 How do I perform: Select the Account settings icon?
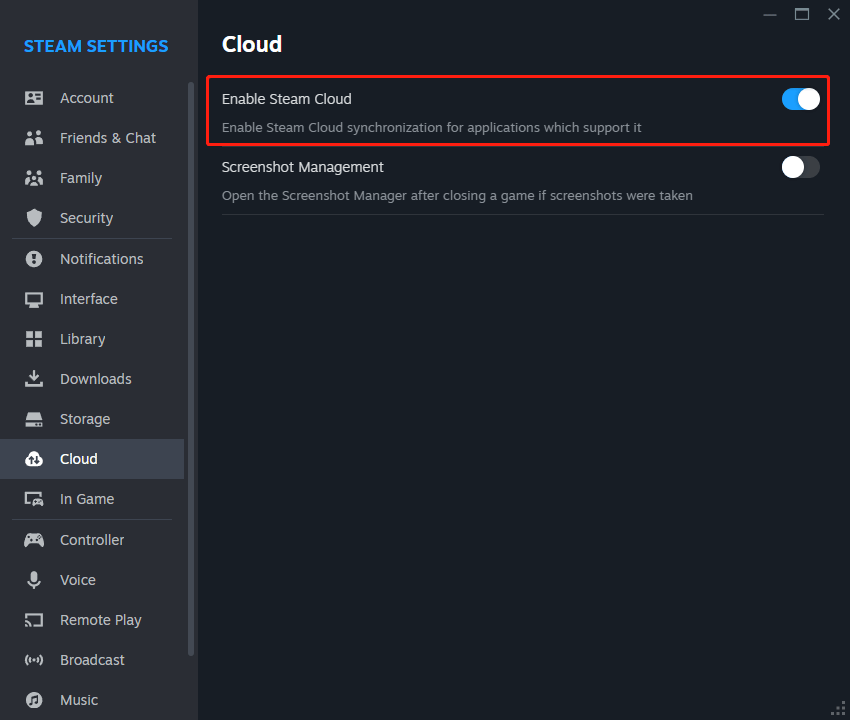33,97
